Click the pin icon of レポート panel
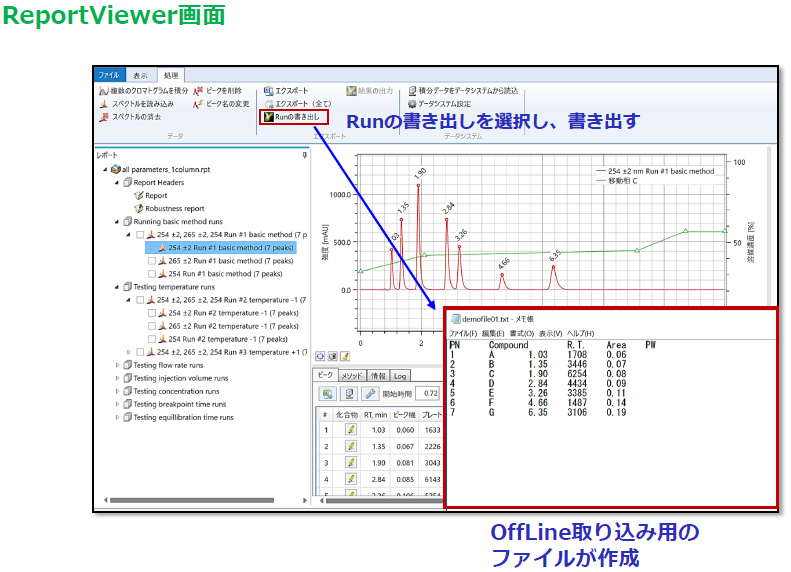Image resolution: width=791 pixels, height=572 pixels. pyautogui.click(x=304, y=155)
